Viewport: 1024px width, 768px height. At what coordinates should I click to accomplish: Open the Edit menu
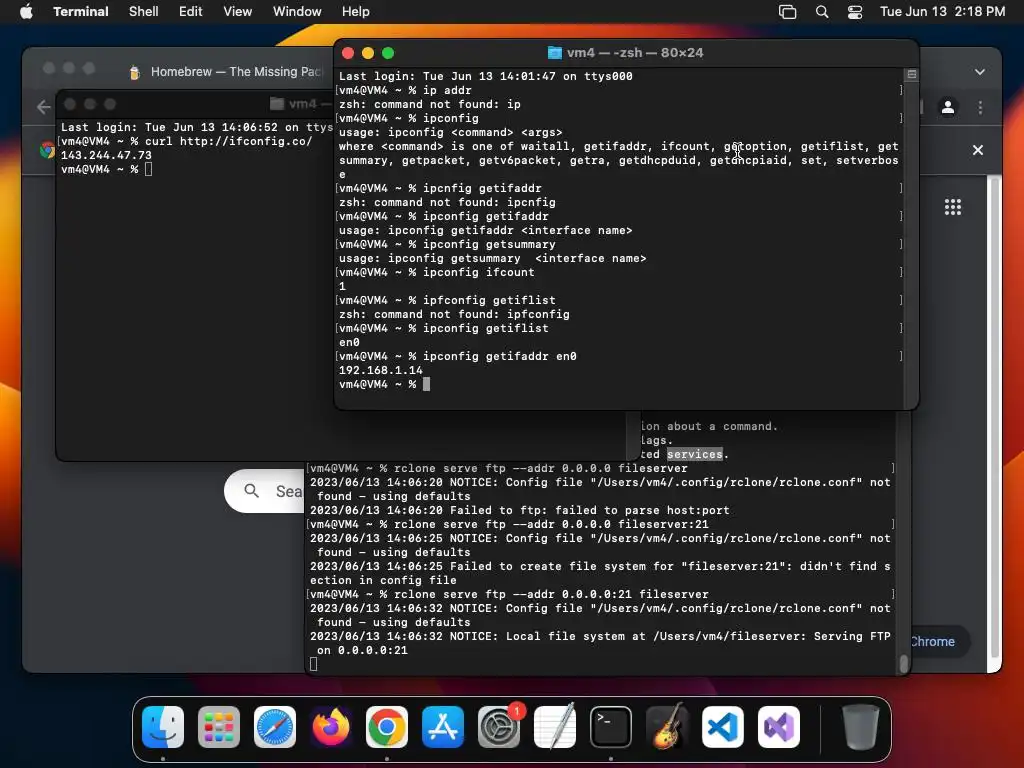(x=191, y=12)
